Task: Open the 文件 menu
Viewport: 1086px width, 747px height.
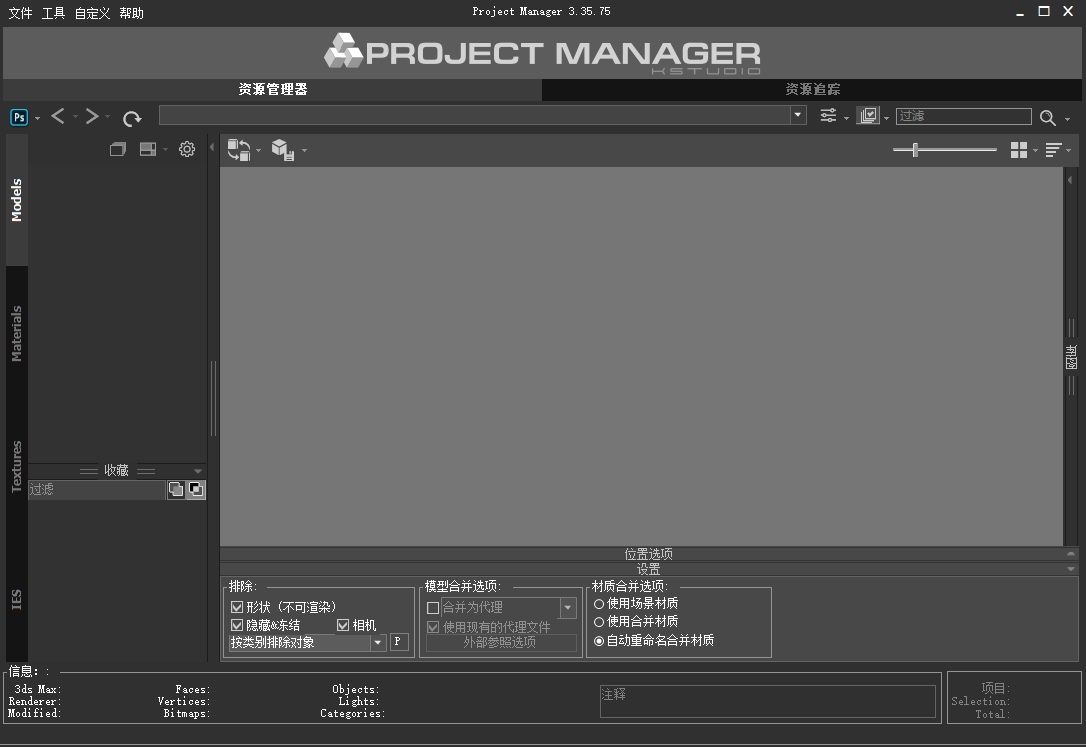Action: point(20,13)
